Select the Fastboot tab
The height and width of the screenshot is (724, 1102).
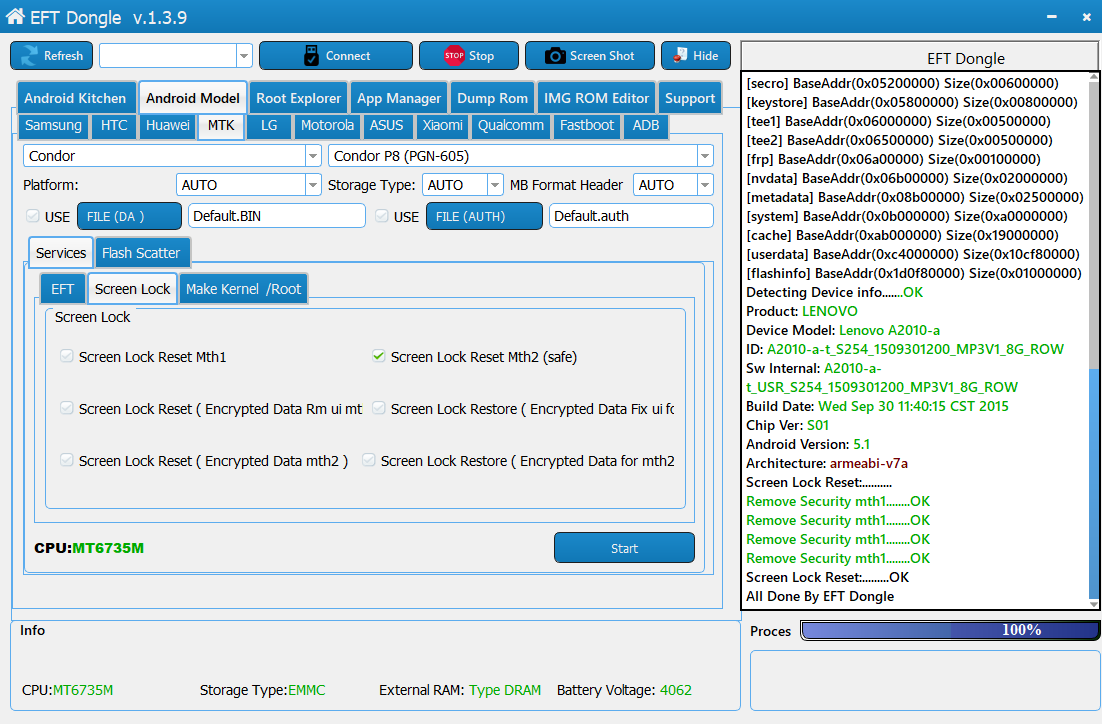pos(587,126)
